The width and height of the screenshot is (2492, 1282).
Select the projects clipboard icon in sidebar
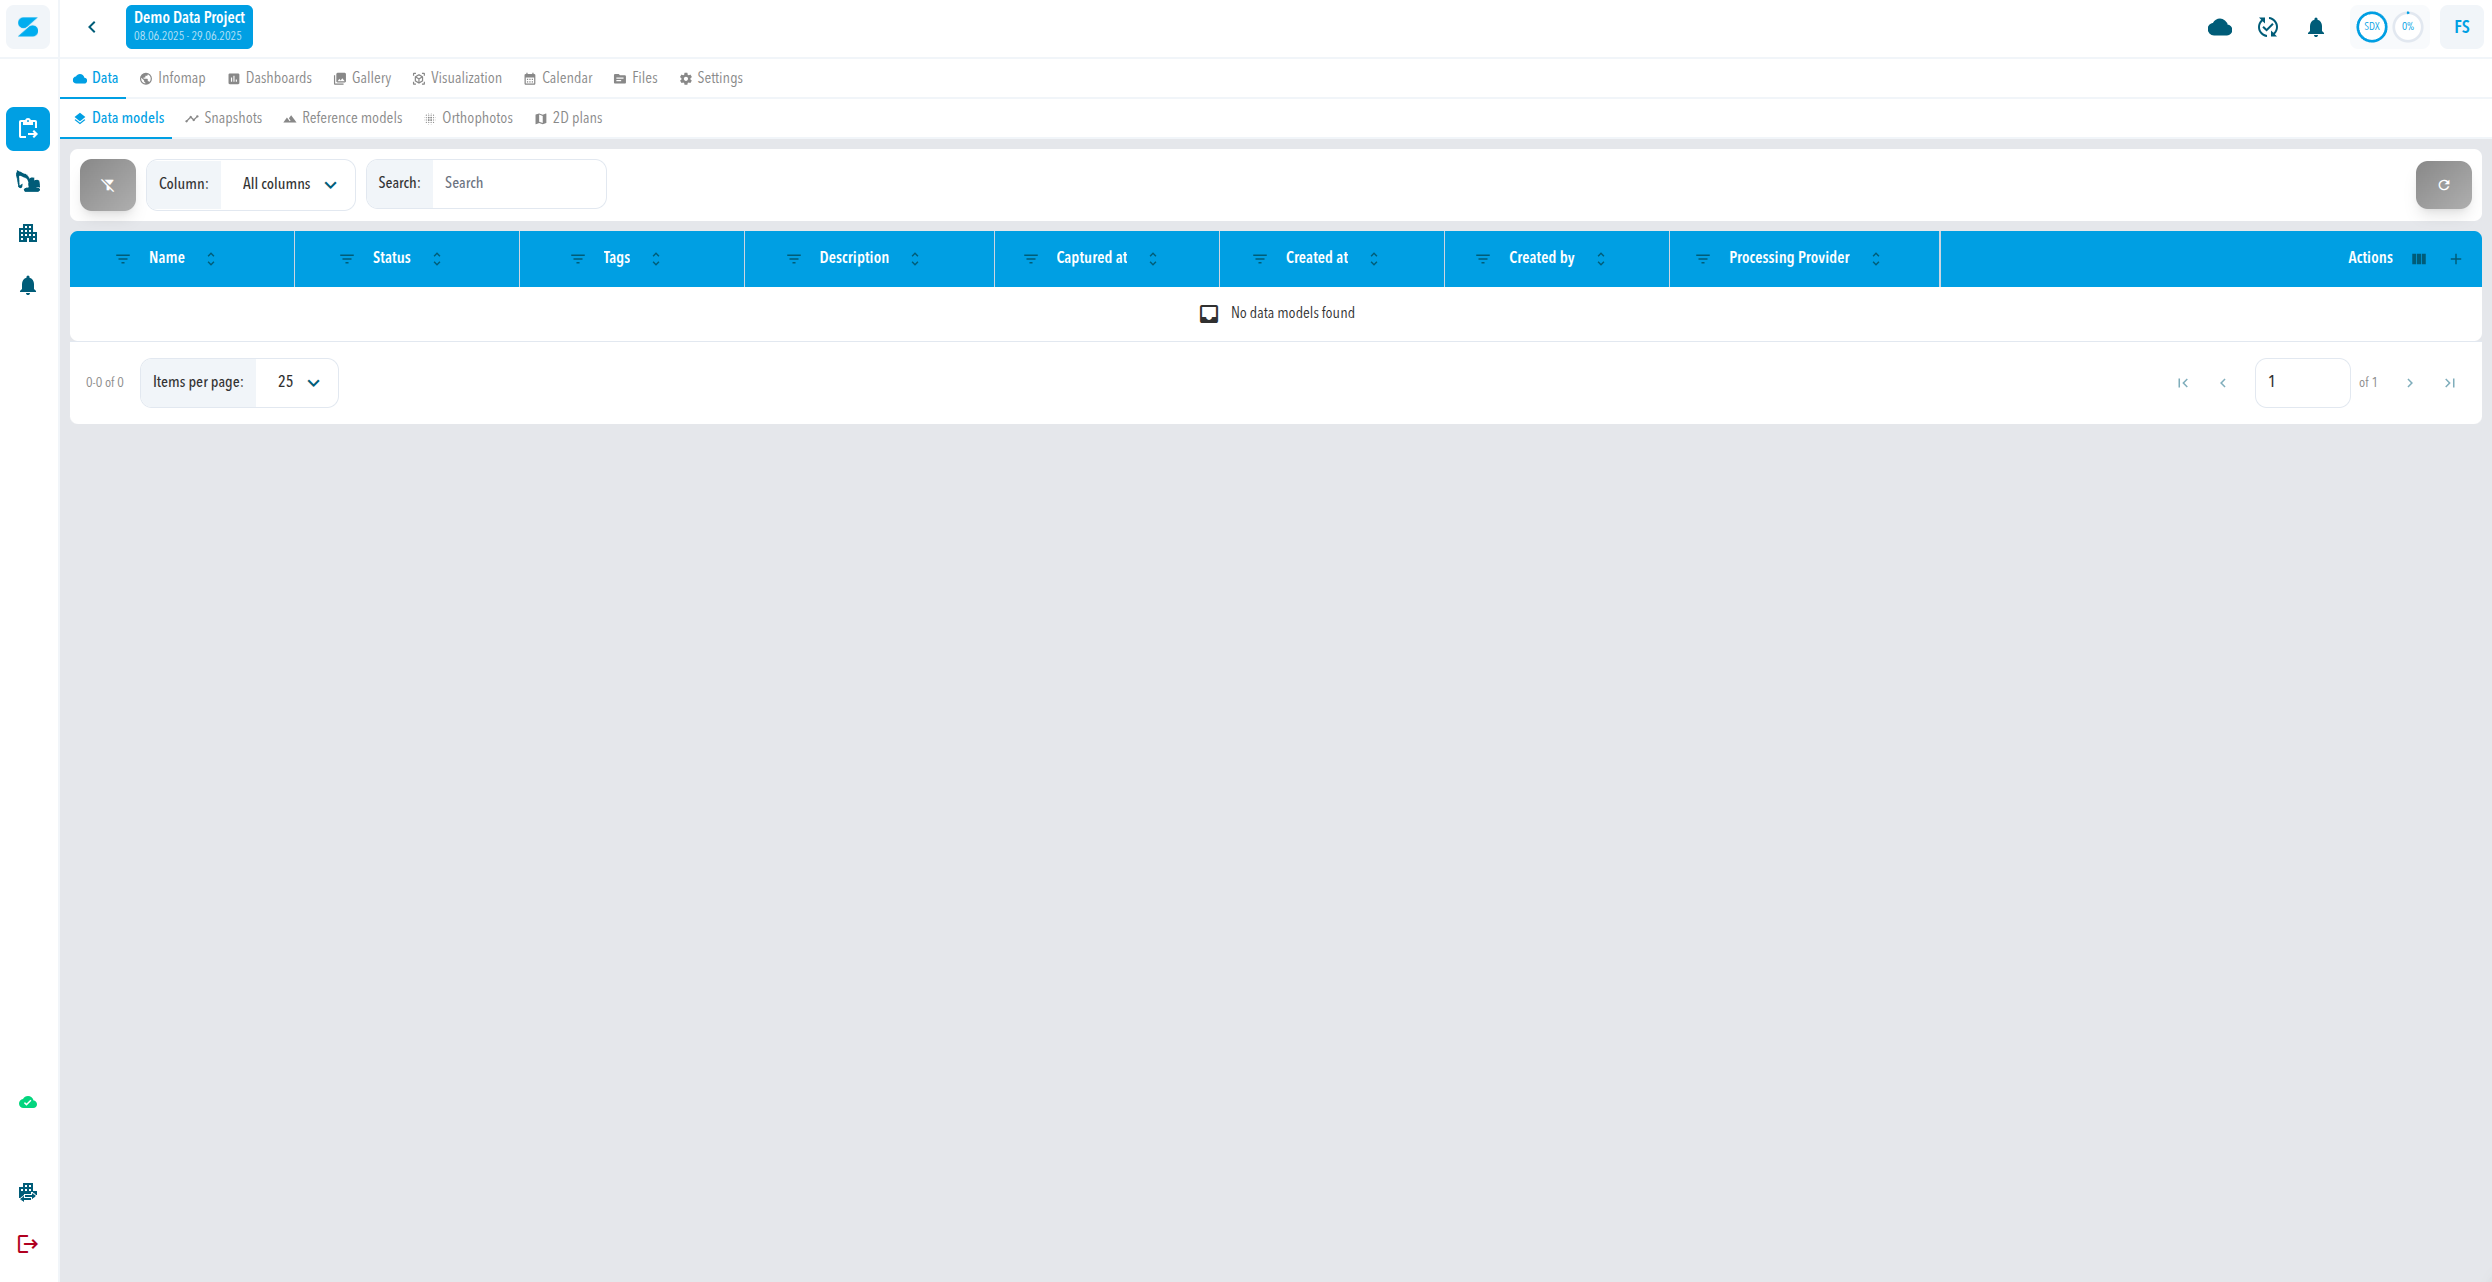click(x=28, y=129)
